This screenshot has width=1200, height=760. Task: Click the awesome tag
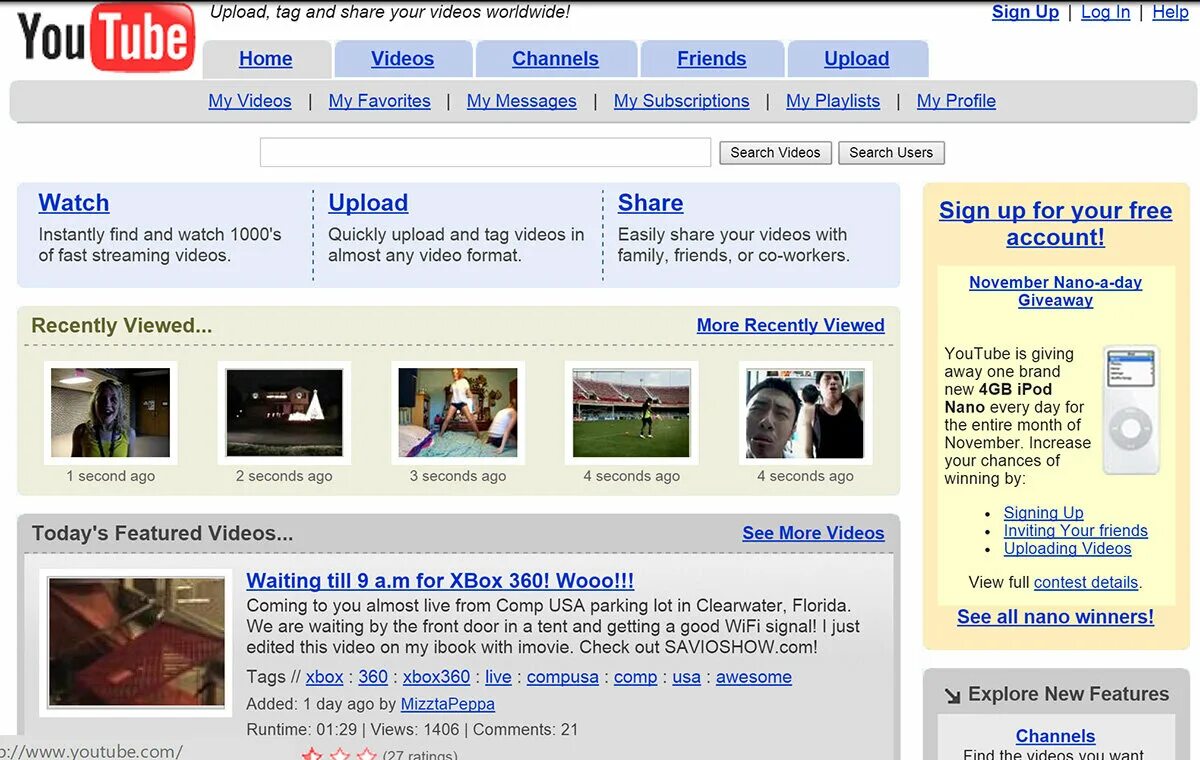(x=754, y=677)
